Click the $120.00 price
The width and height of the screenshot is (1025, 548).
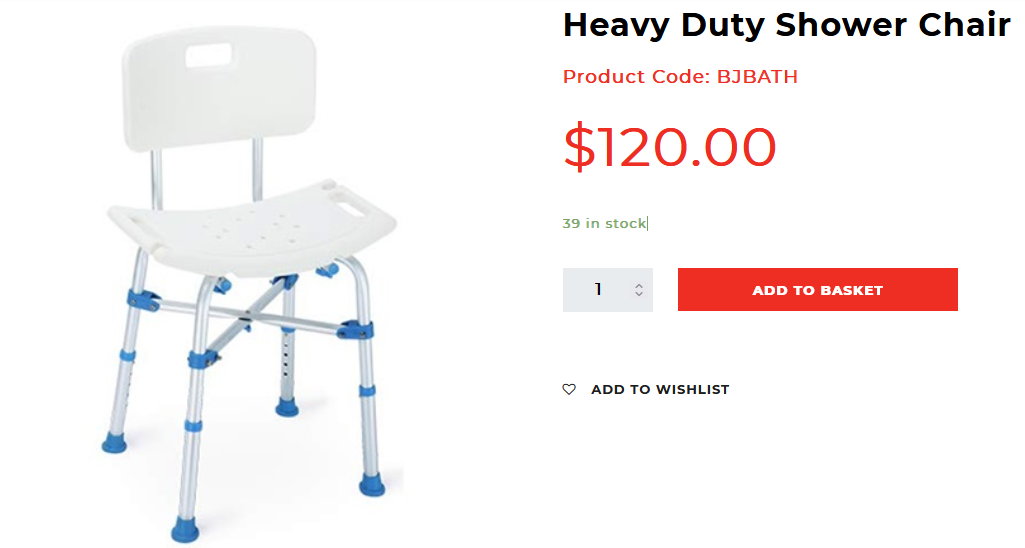[669, 147]
